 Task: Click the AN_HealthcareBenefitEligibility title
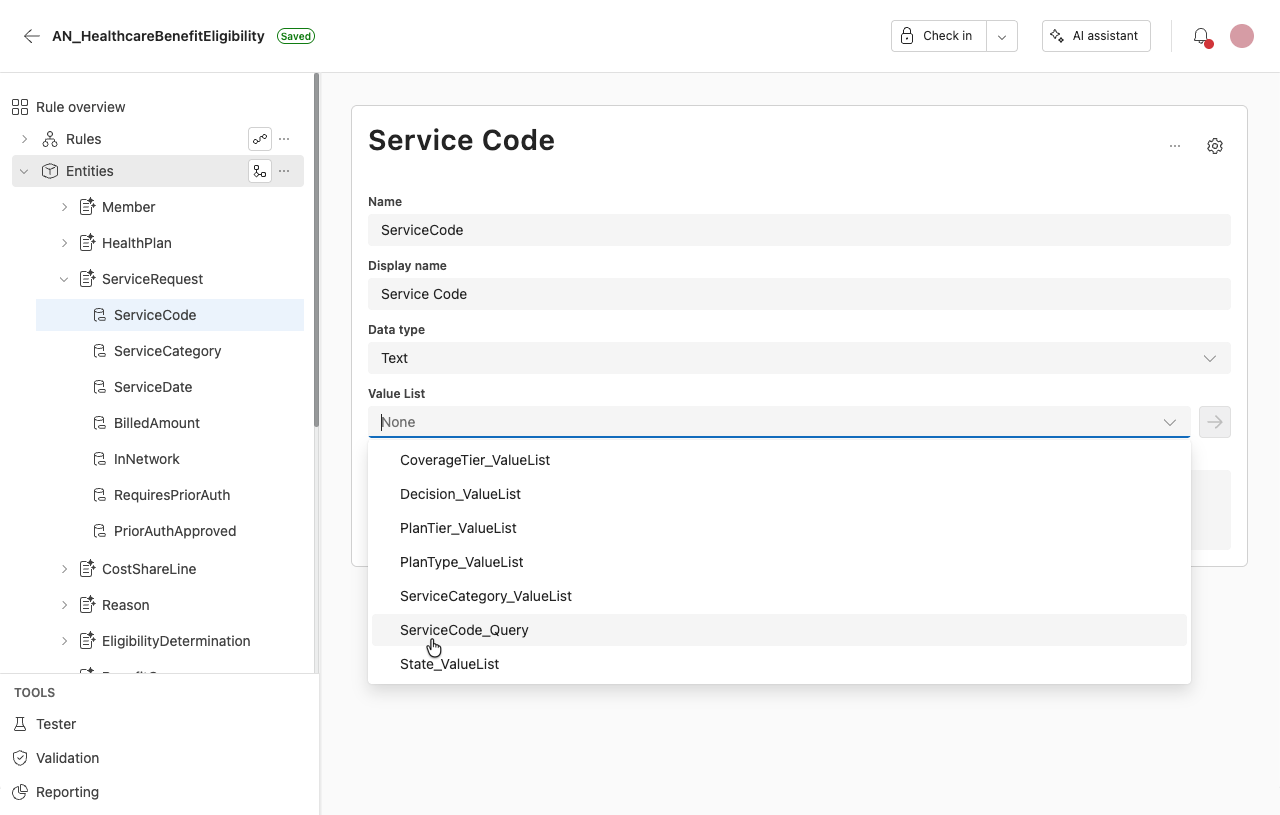(x=158, y=36)
